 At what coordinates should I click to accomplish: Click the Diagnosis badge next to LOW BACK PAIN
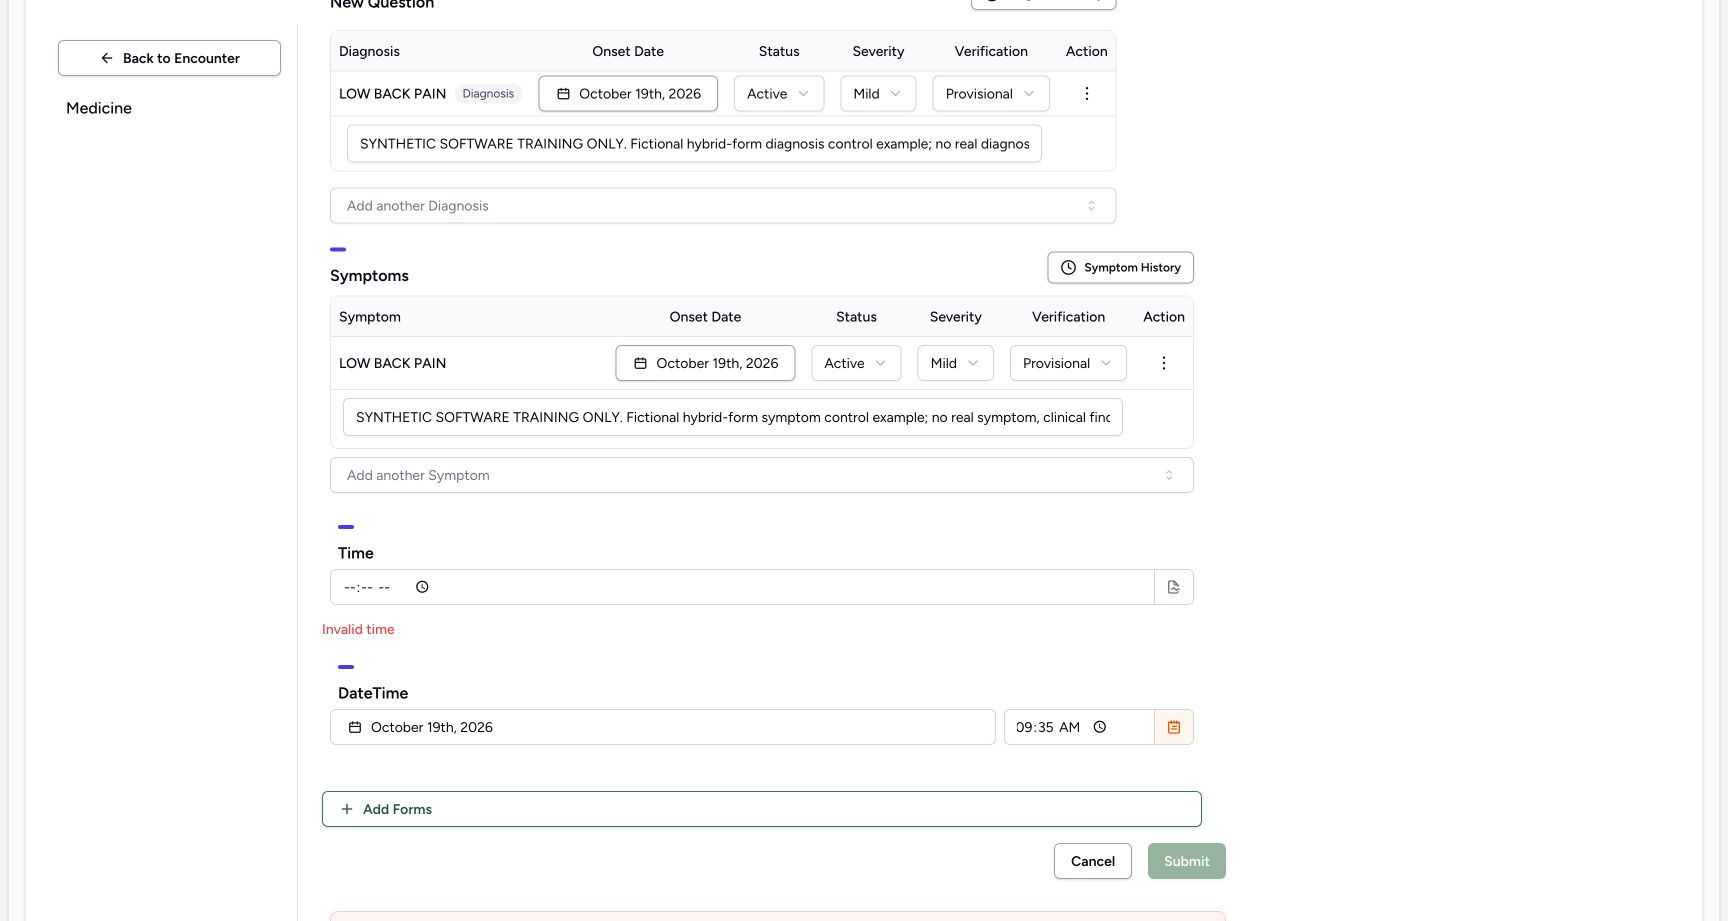488,94
